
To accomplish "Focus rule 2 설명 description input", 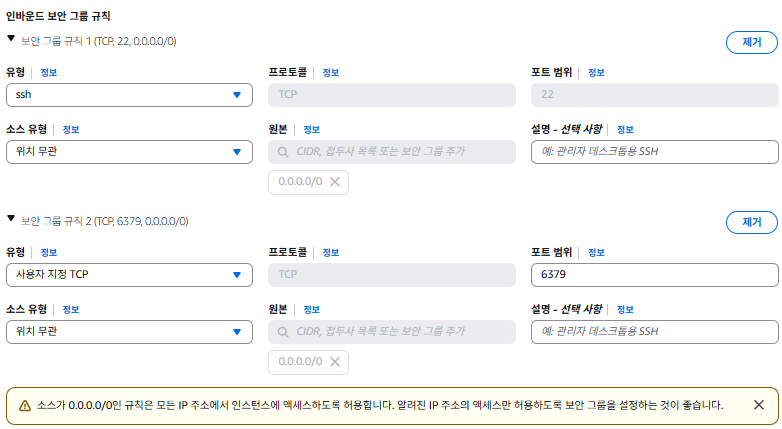I will coord(654,332).
